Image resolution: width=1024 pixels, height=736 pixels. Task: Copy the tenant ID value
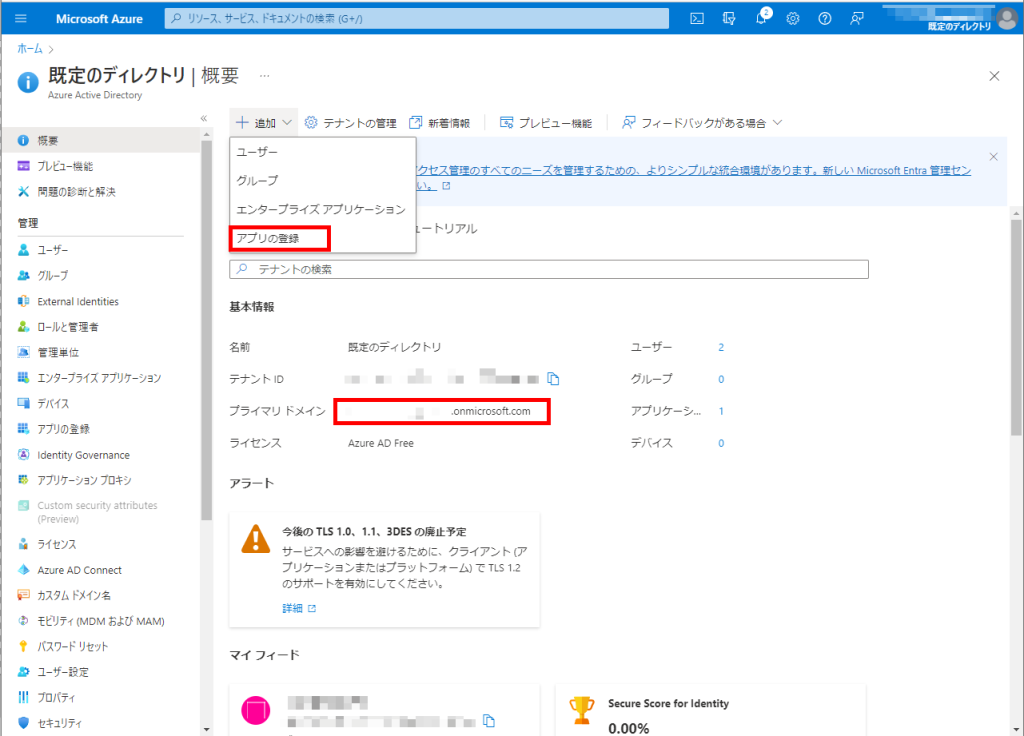tap(553, 379)
